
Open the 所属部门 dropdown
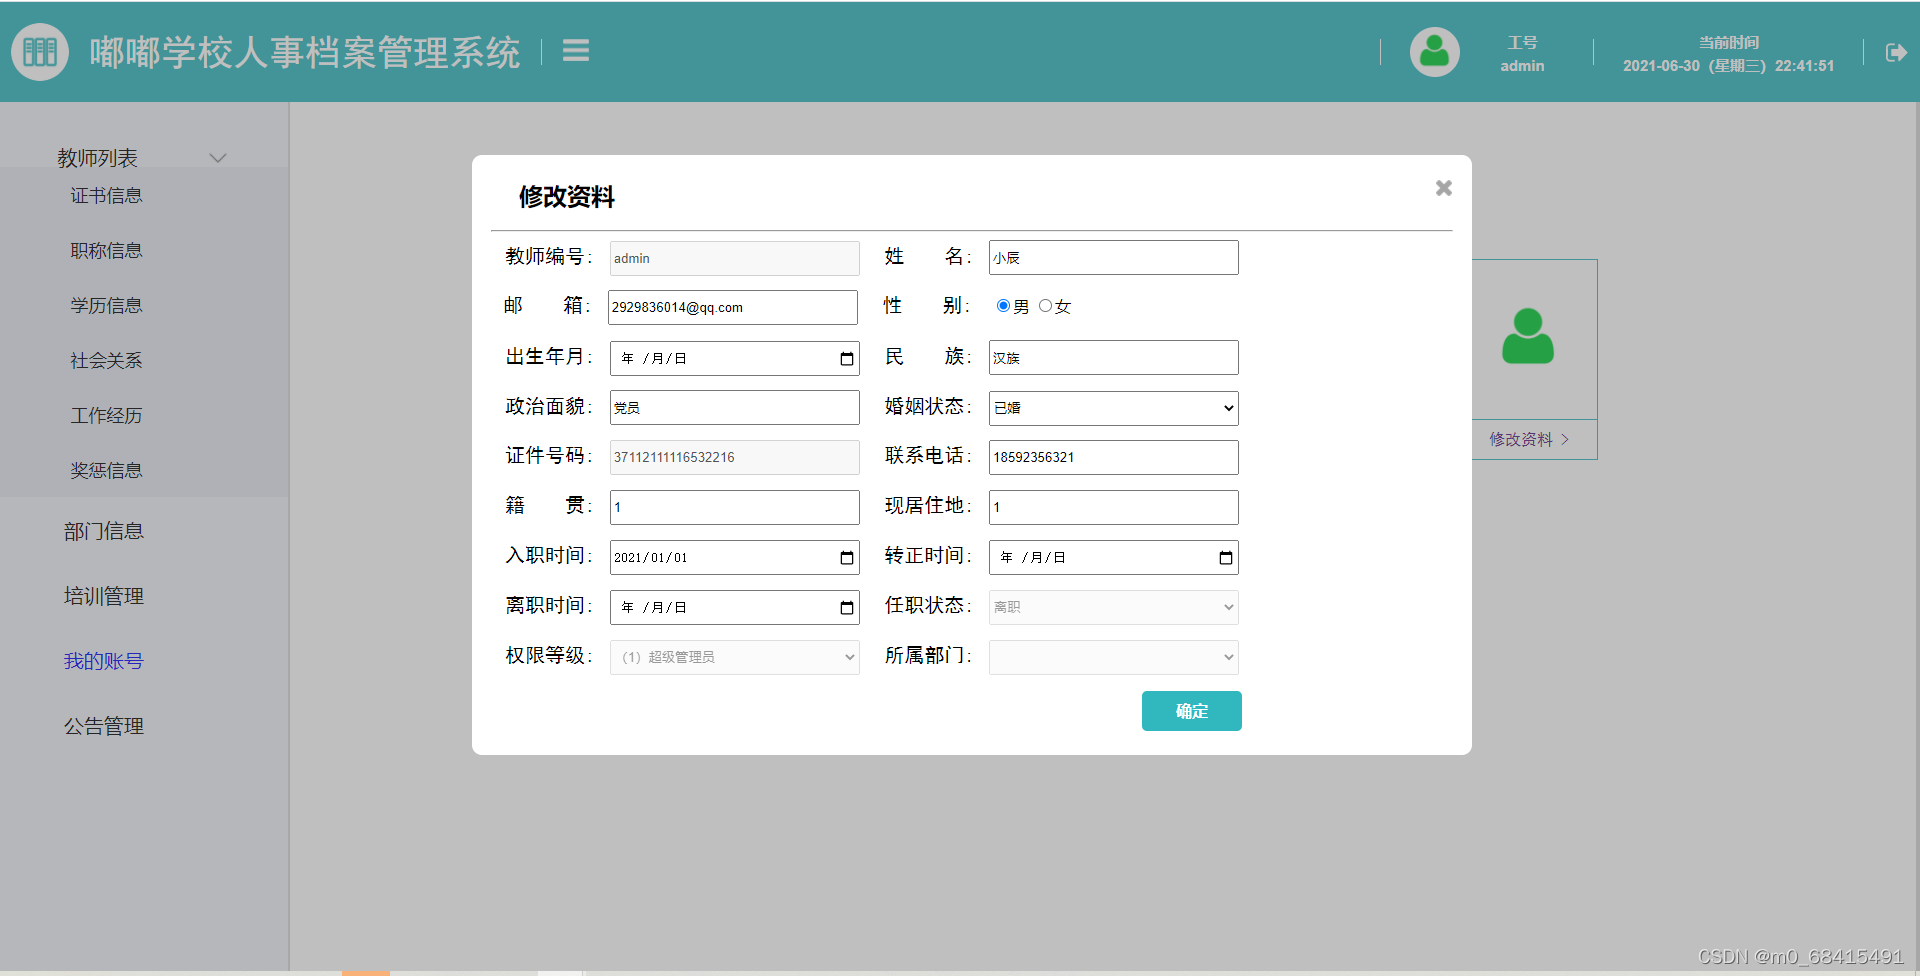click(x=1113, y=657)
